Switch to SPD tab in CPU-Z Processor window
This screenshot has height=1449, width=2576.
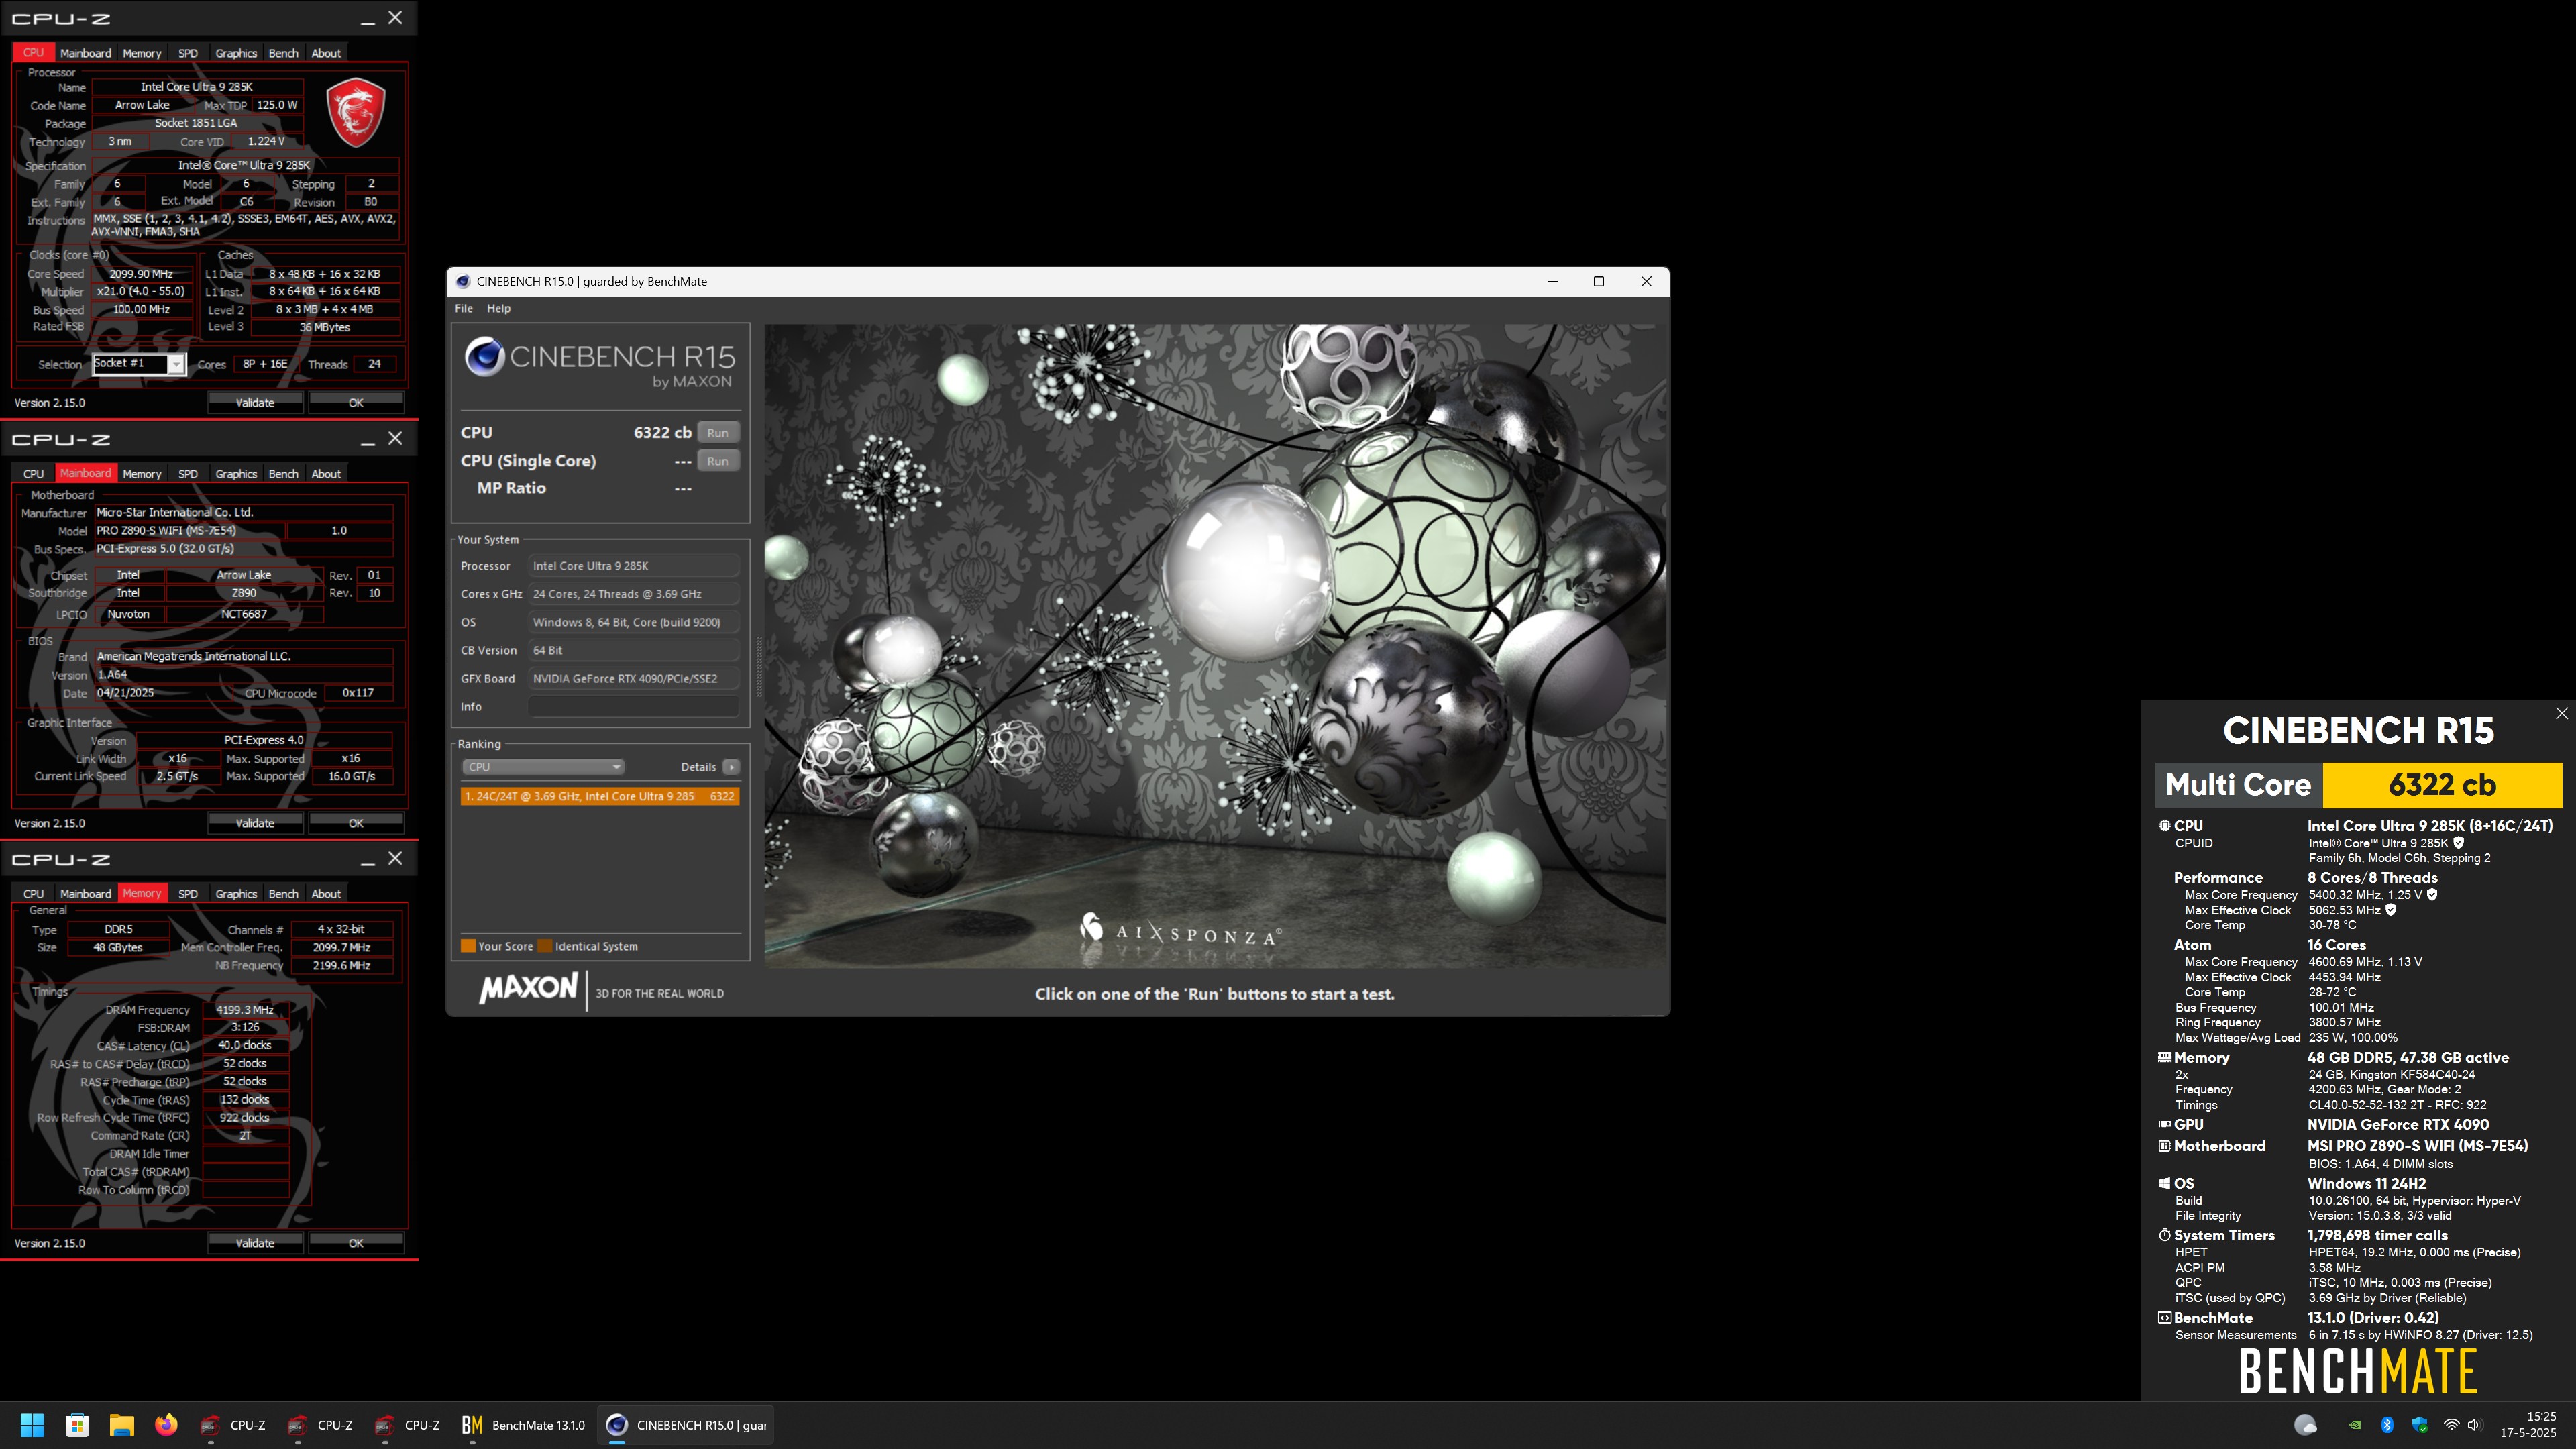pos(188,53)
